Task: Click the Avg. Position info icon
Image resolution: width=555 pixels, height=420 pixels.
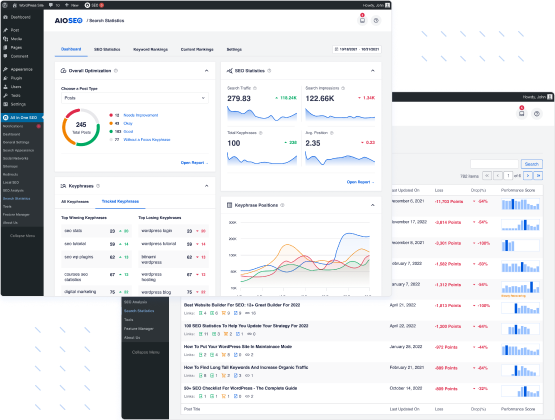Action: pyautogui.click(x=332, y=133)
